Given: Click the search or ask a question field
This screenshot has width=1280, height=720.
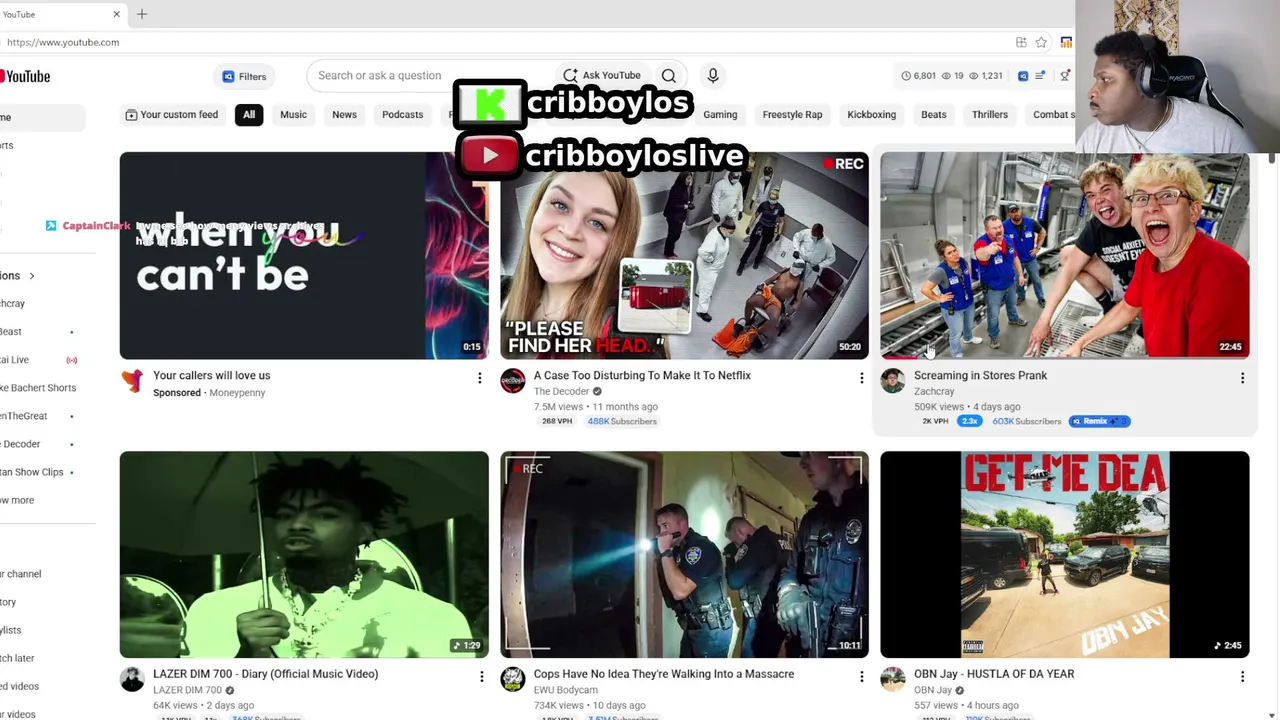Looking at the screenshot, I should [430, 76].
